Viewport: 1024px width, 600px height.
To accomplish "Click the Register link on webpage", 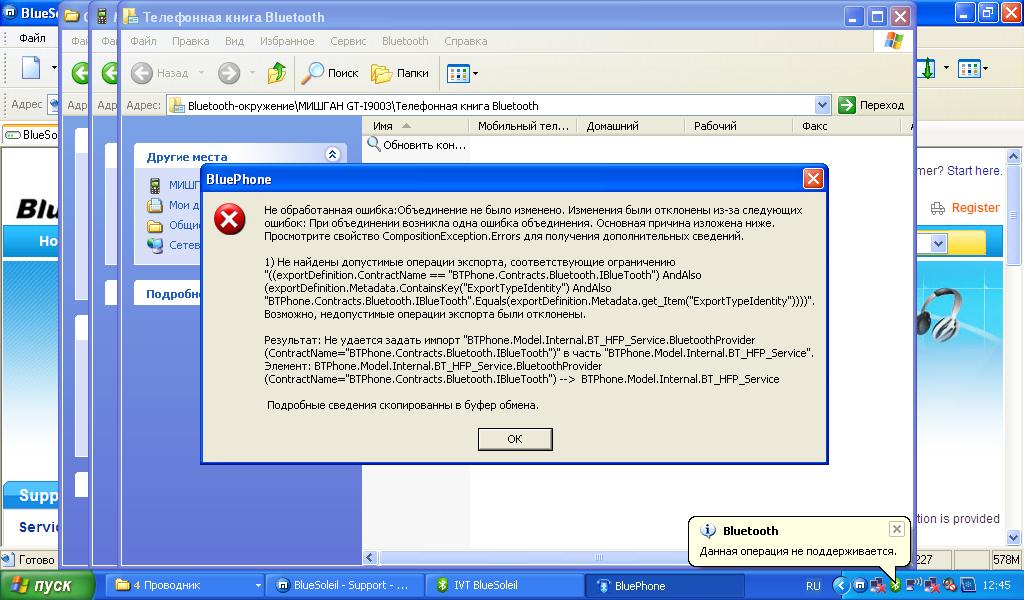I will pyautogui.click(x=975, y=208).
